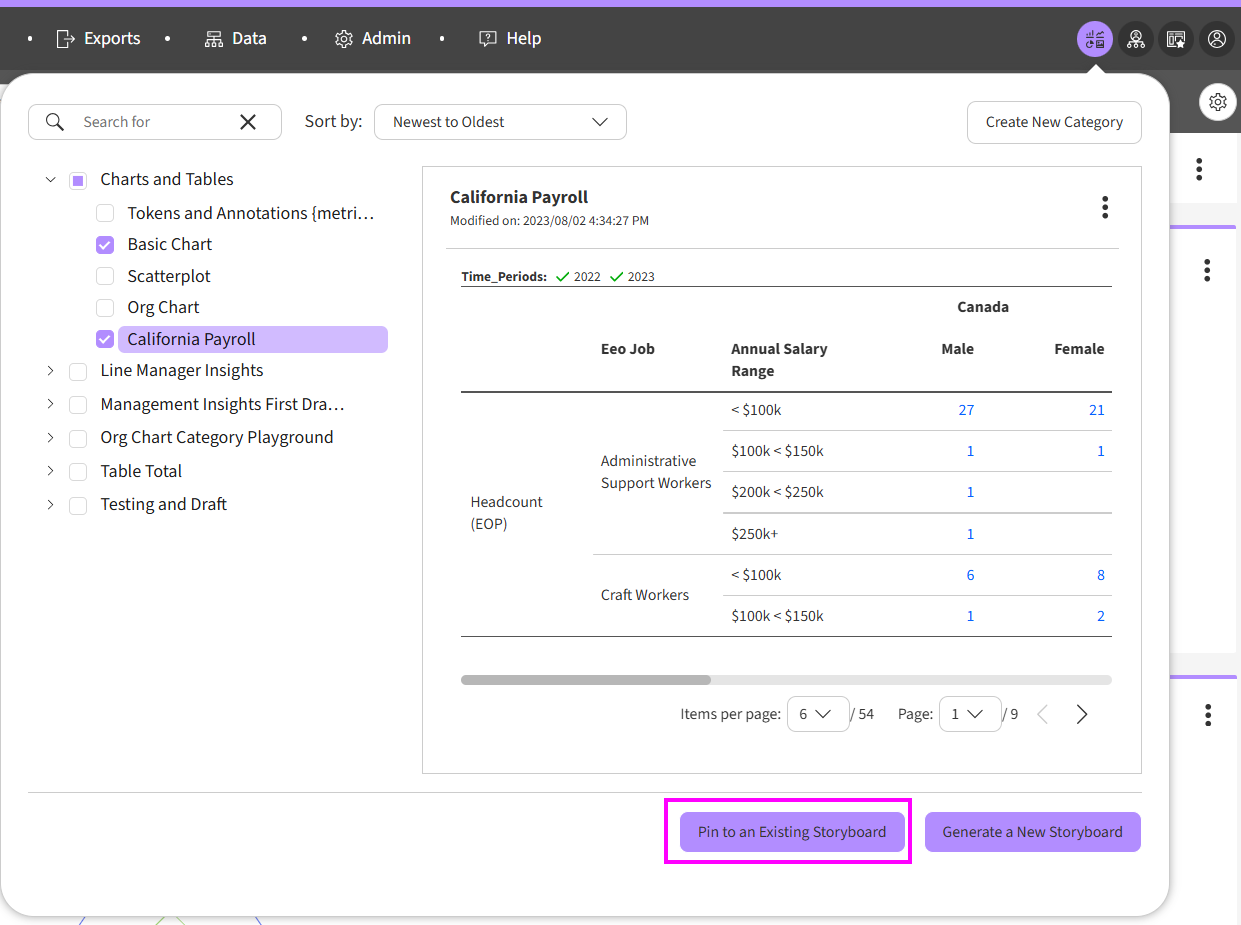The image size is (1241, 925).
Task: Click Pin to an Existing Storyboard
Action: coord(792,832)
